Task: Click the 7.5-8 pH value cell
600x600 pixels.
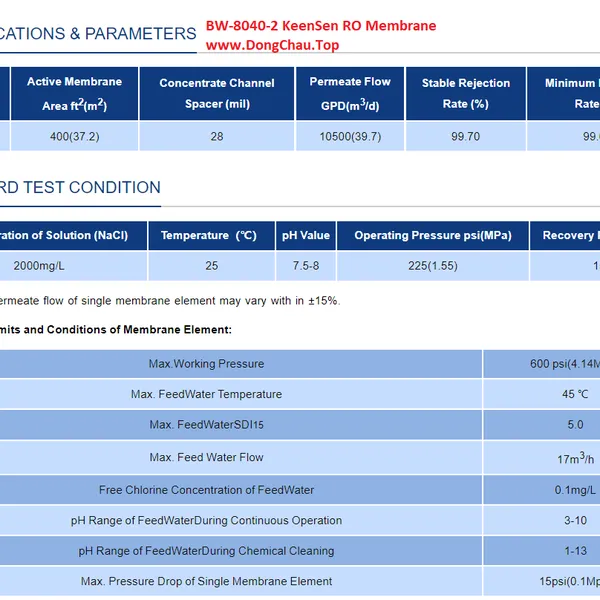Action: [305, 266]
